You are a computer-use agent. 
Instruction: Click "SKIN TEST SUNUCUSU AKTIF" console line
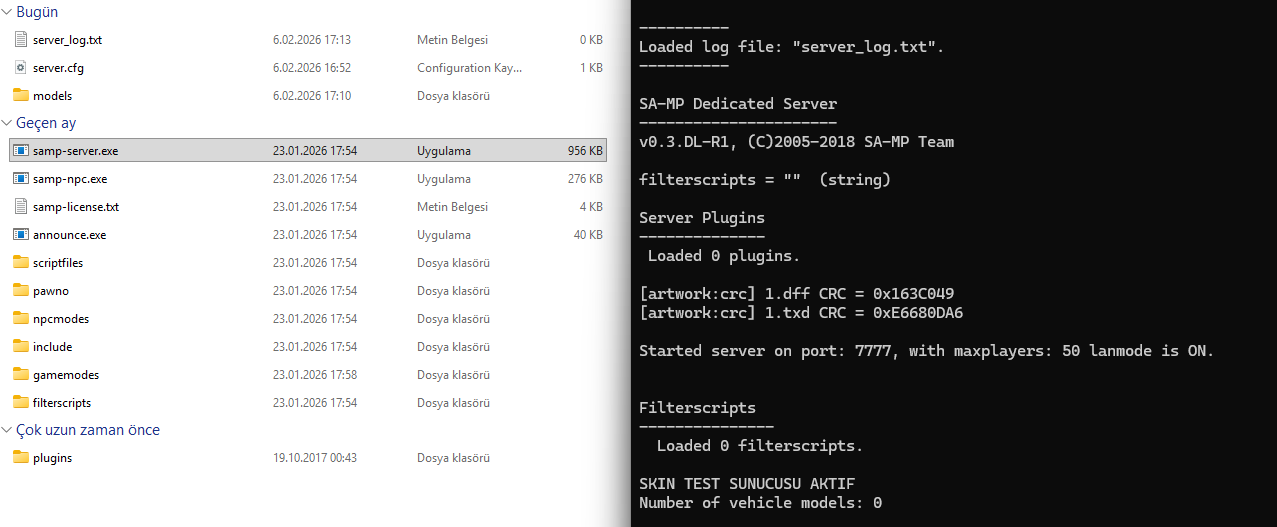(x=747, y=484)
